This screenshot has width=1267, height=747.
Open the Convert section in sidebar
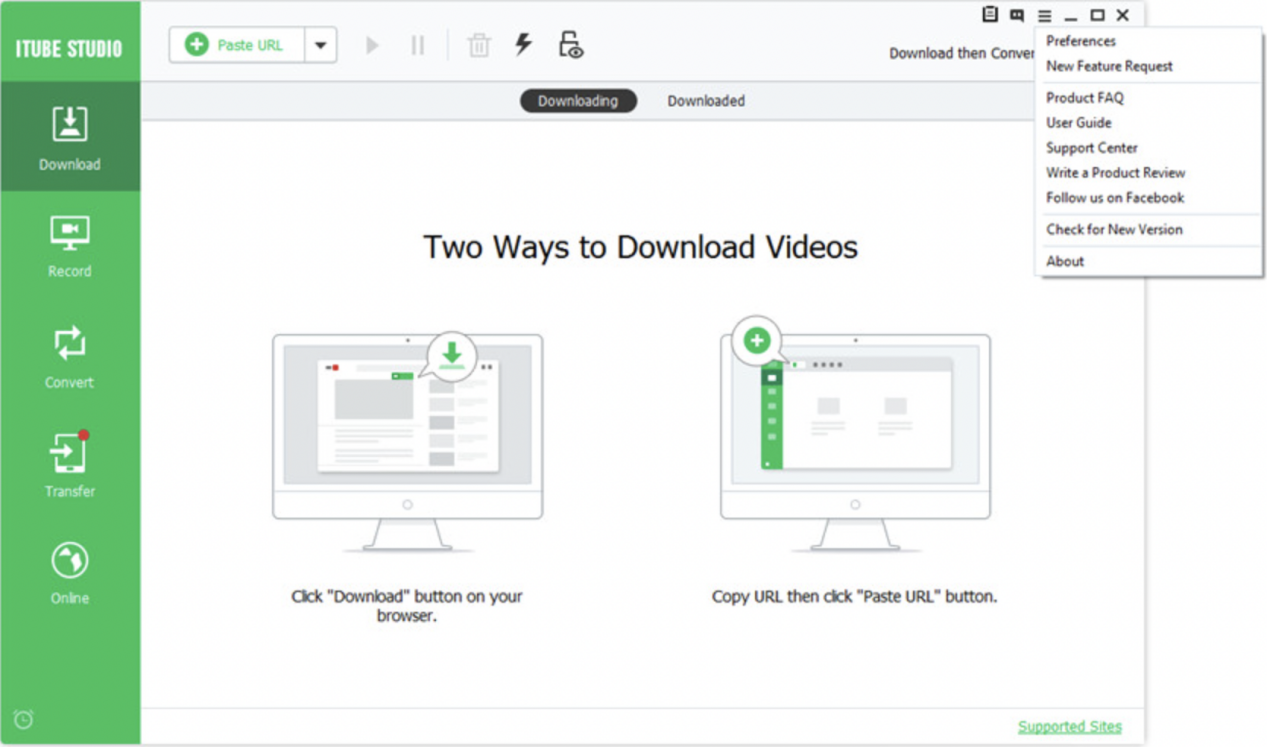tap(70, 356)
